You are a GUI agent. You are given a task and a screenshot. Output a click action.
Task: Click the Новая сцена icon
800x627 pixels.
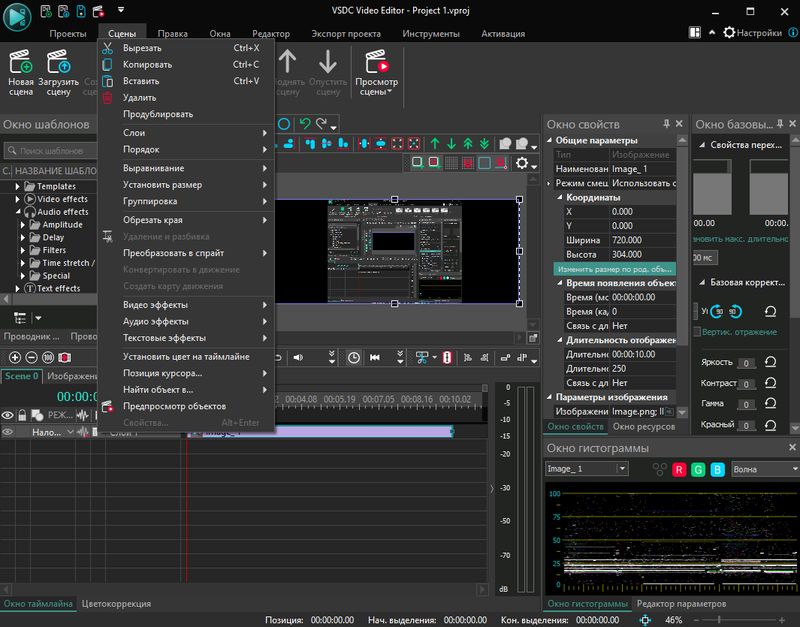click(20, 63)
